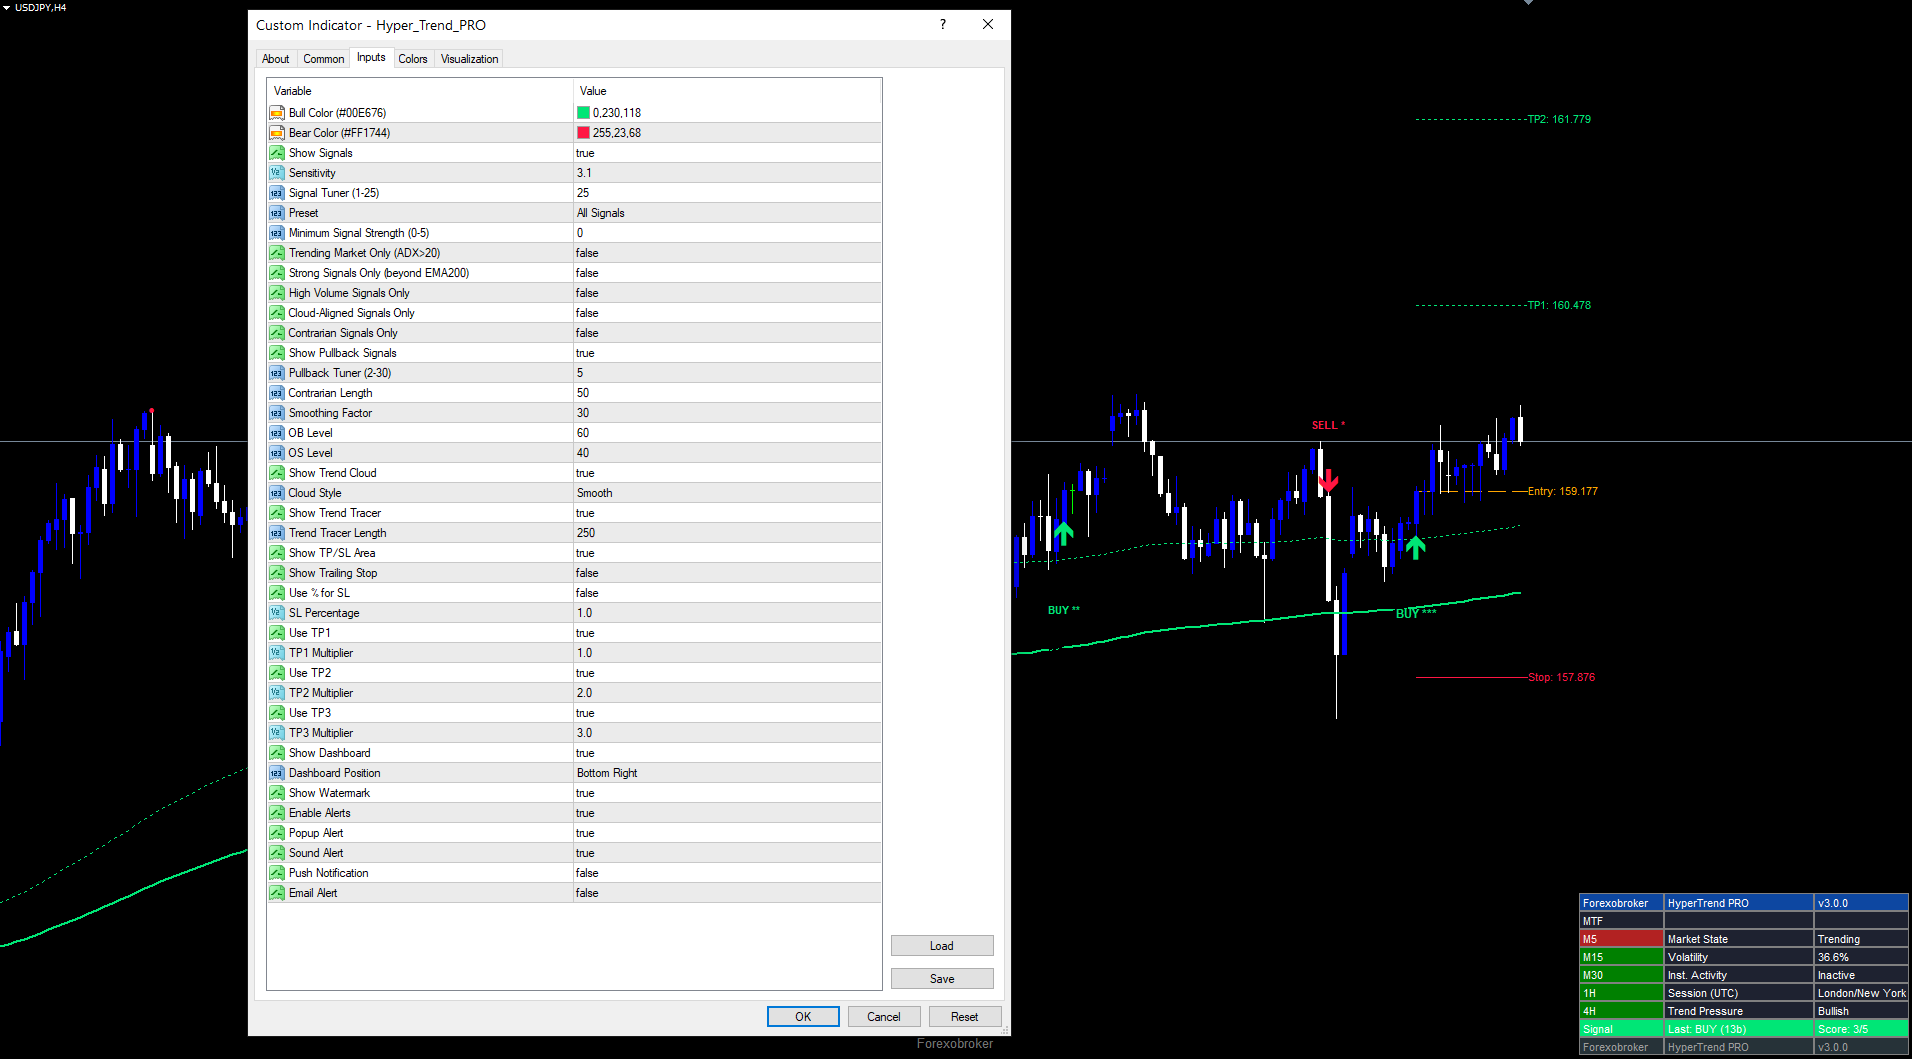Click the Contrarian Length row icon
The image size is (1912, 1059).
[277, 393]
